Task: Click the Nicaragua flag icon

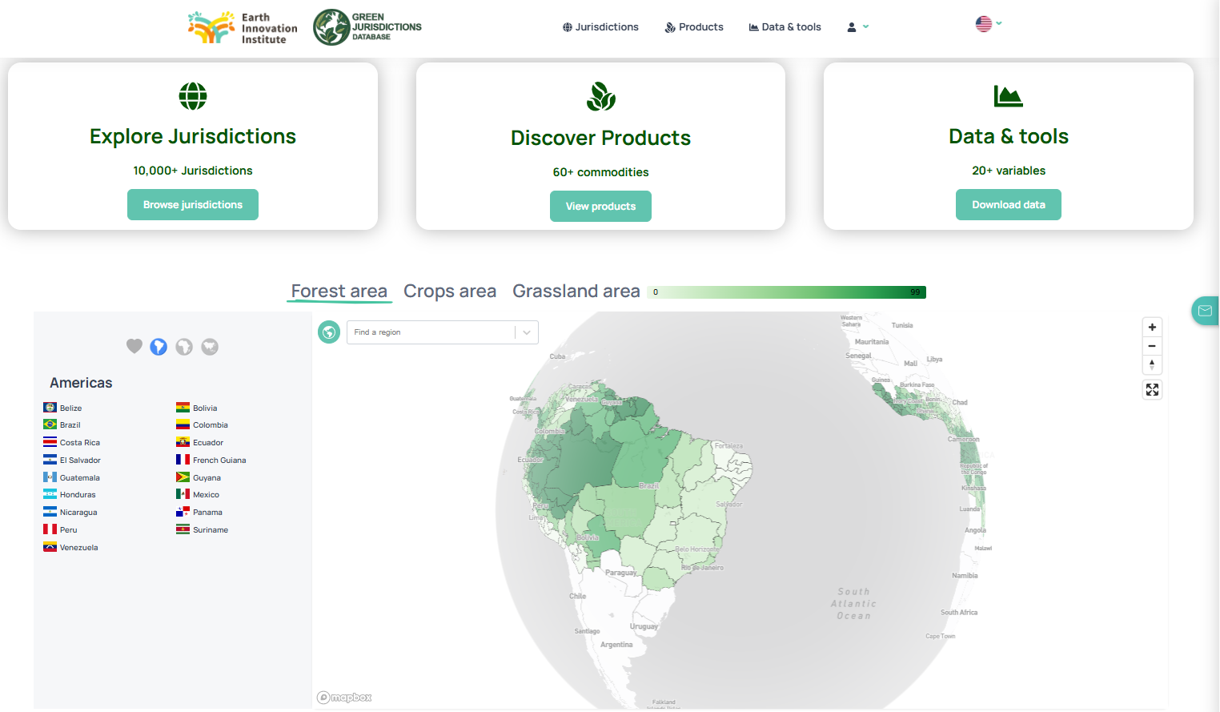Action: 50,512
